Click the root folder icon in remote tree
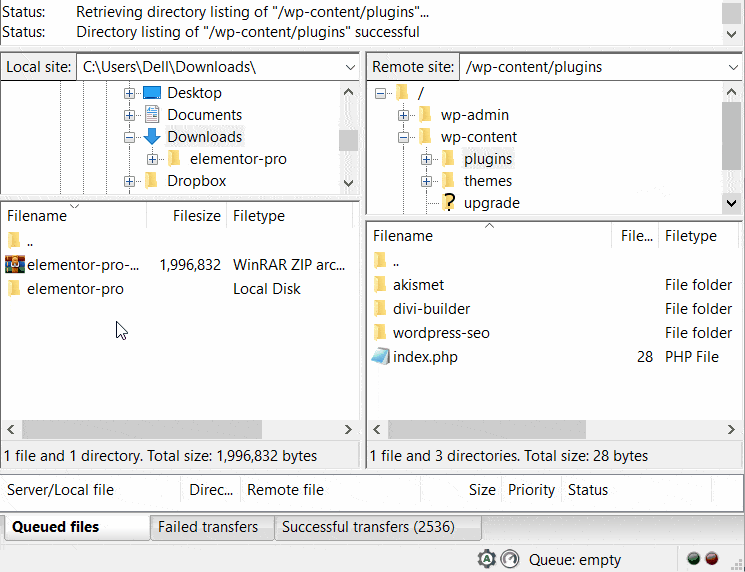This screenshot has height=572, width=745. pos(402,92)
